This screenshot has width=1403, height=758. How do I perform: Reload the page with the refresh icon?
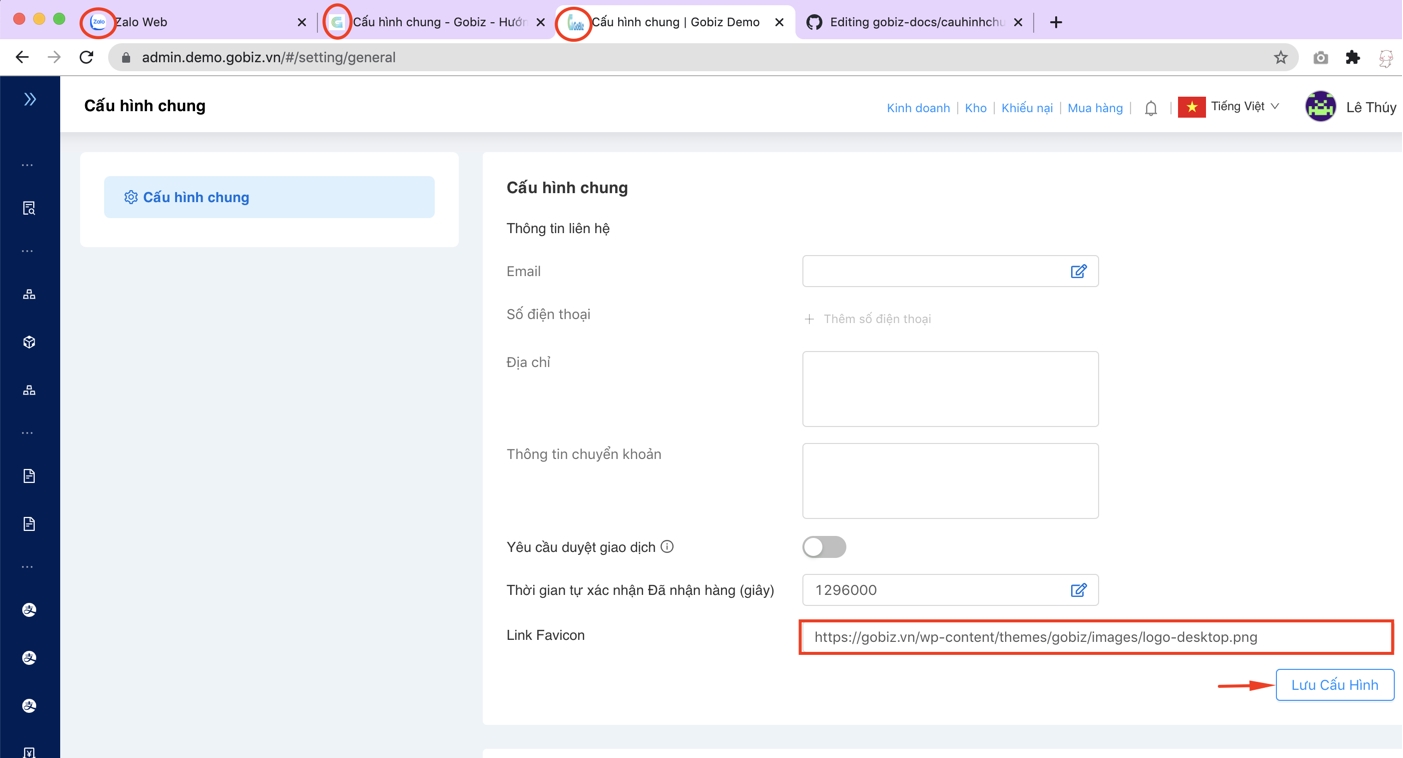pyautogui.click(x=87, y=58)
